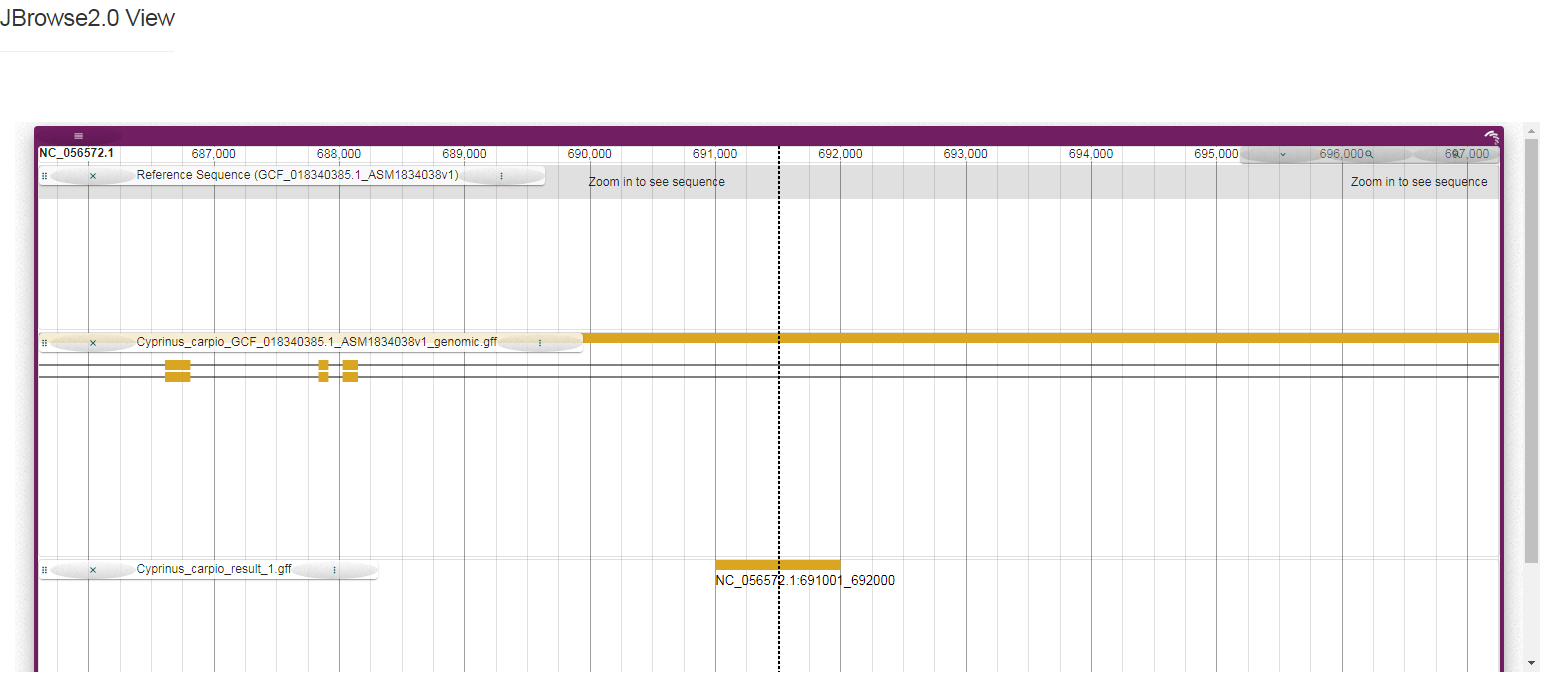1566x699 pixels.
Task: Close the Reference Sequence track
Action: pyautogui.click(x=93, y=175)
